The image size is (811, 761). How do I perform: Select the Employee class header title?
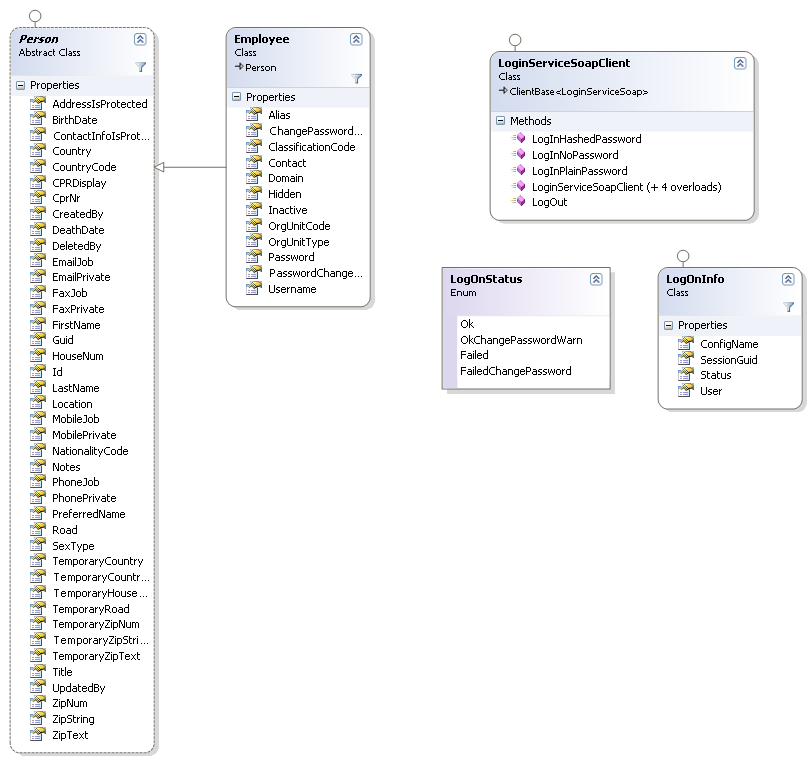(262, 39)
